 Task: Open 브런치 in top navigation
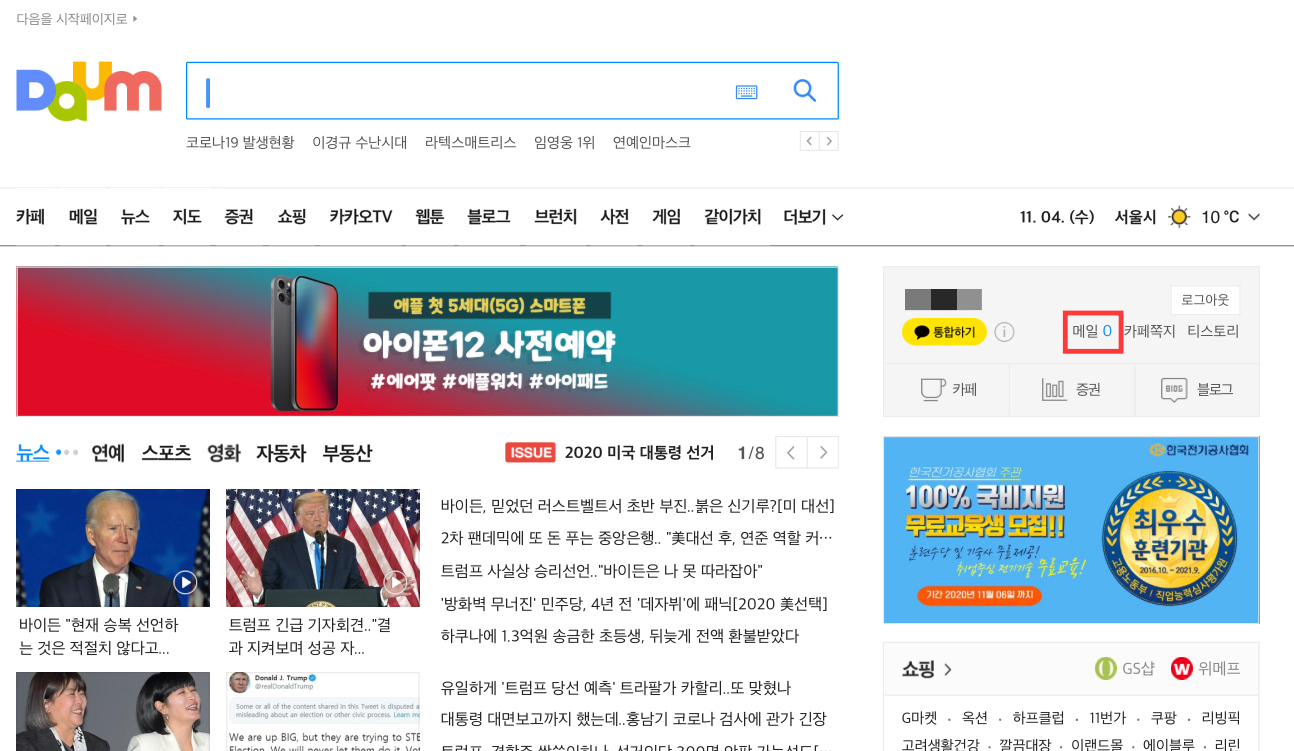(556, 217)
